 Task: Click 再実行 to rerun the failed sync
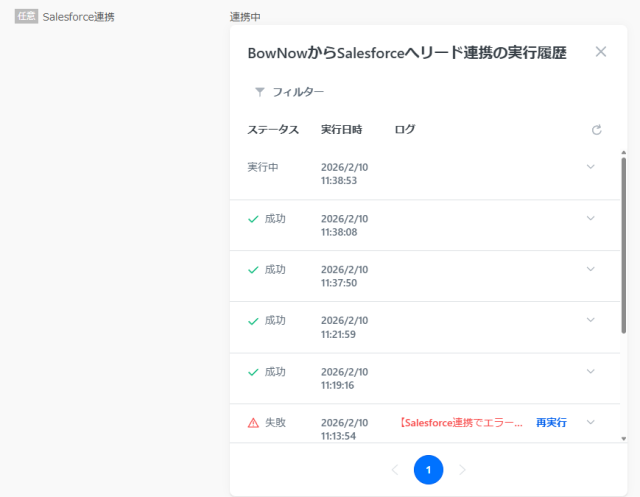pyautogui.click(x=551, y=423)
